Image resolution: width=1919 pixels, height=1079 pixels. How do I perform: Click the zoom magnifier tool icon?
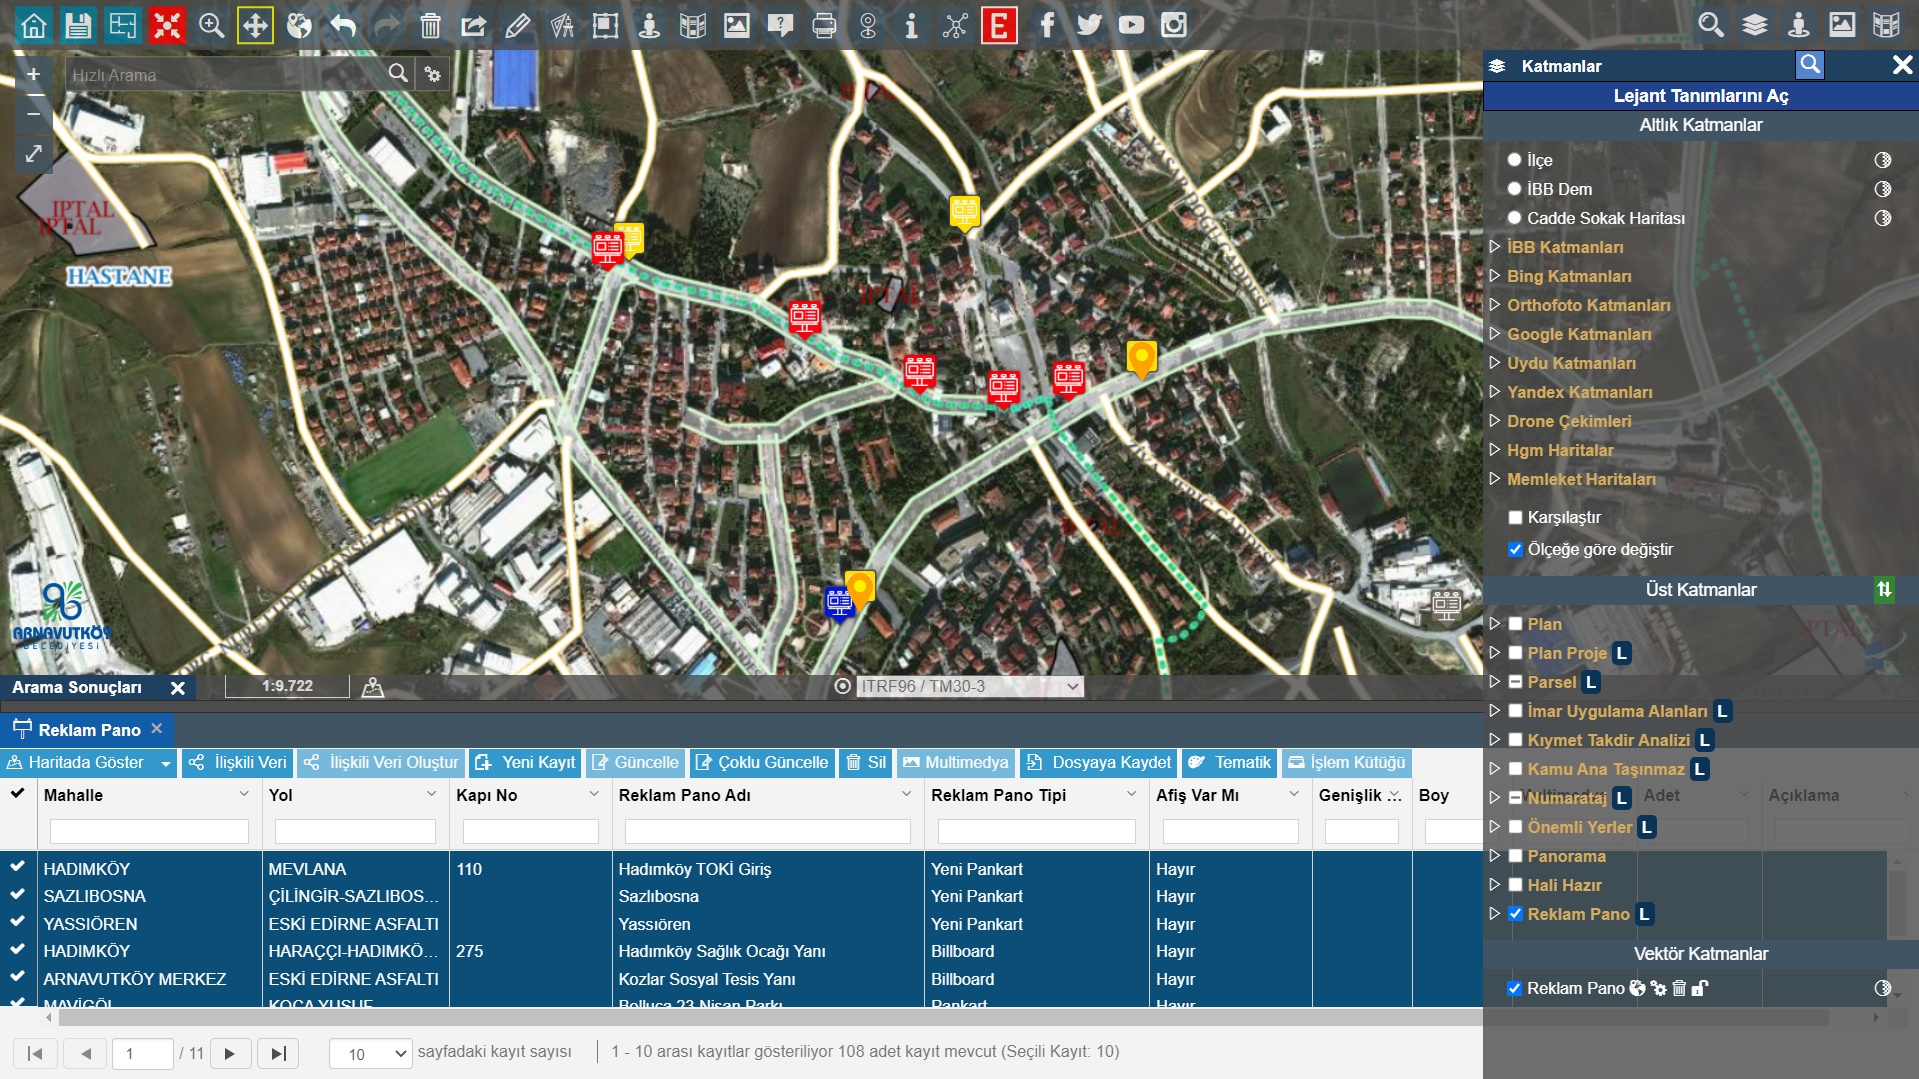(x=211, y=25)
